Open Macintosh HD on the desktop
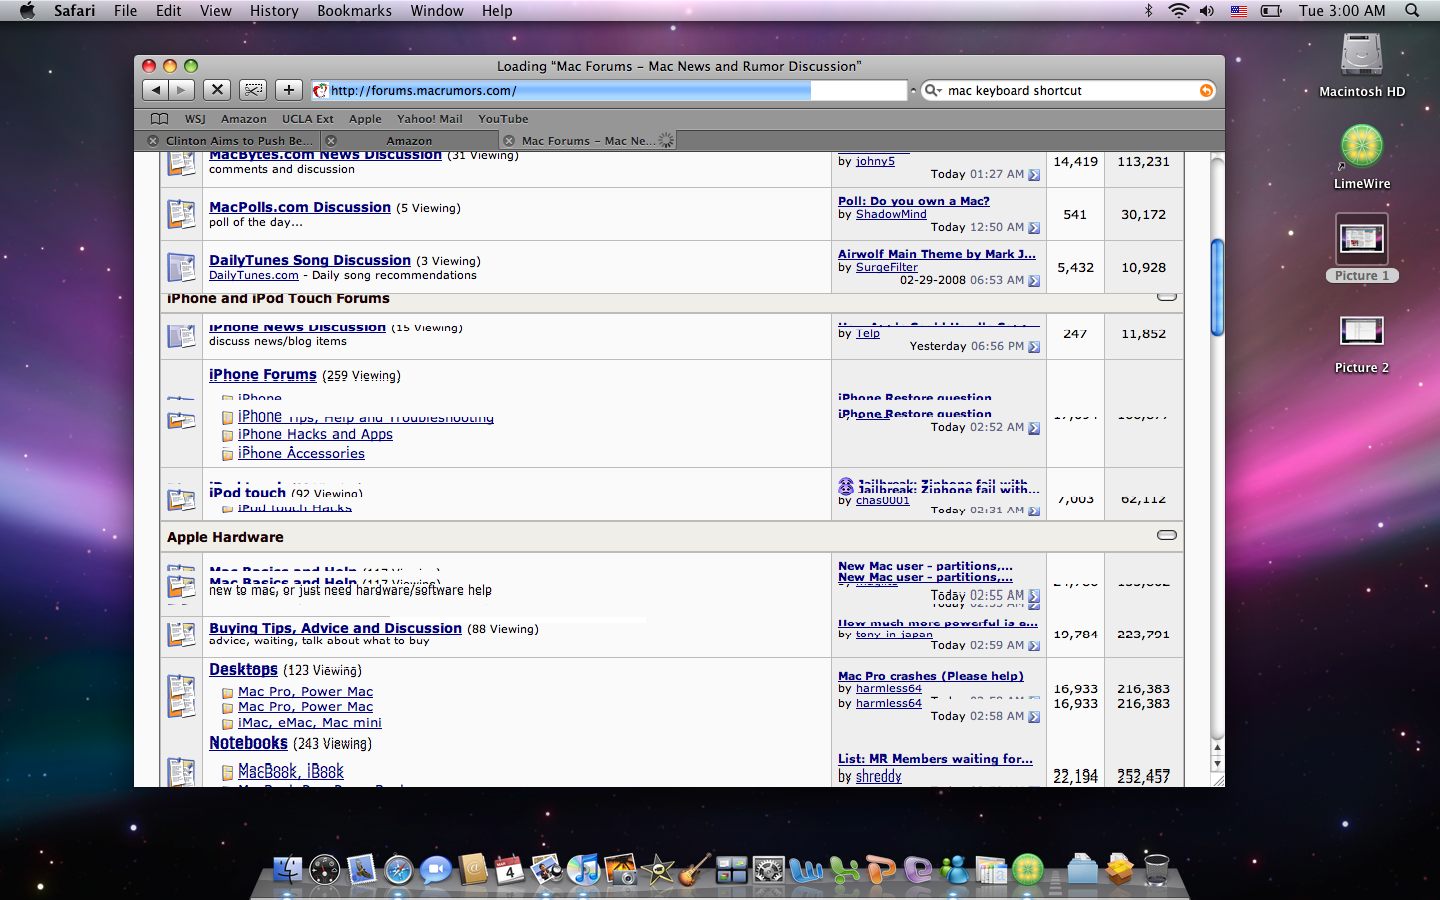 coord(1362,66)
